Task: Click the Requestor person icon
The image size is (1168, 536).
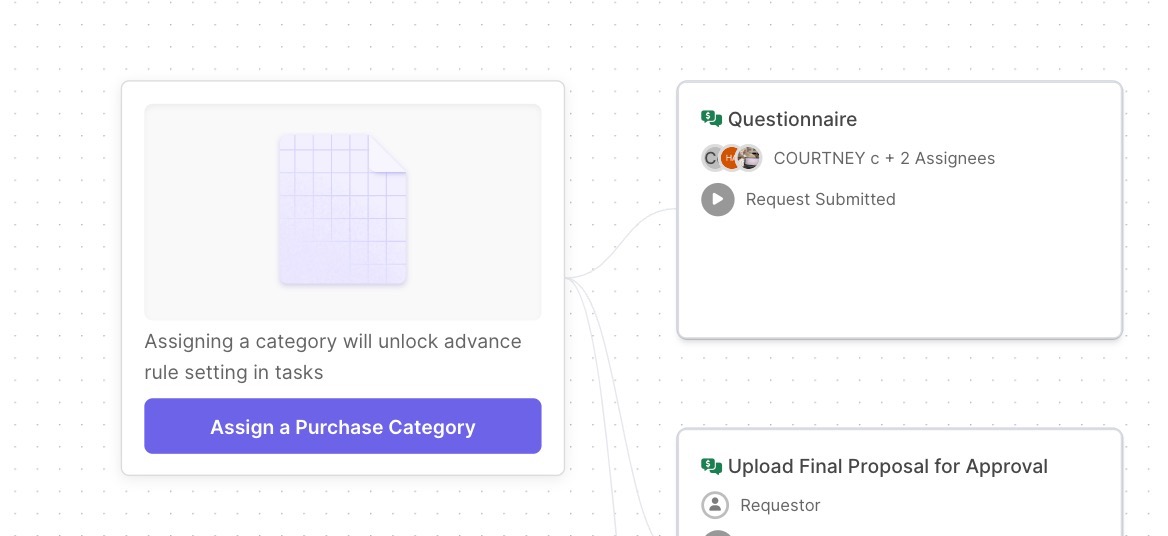Action: coord(714,505)
